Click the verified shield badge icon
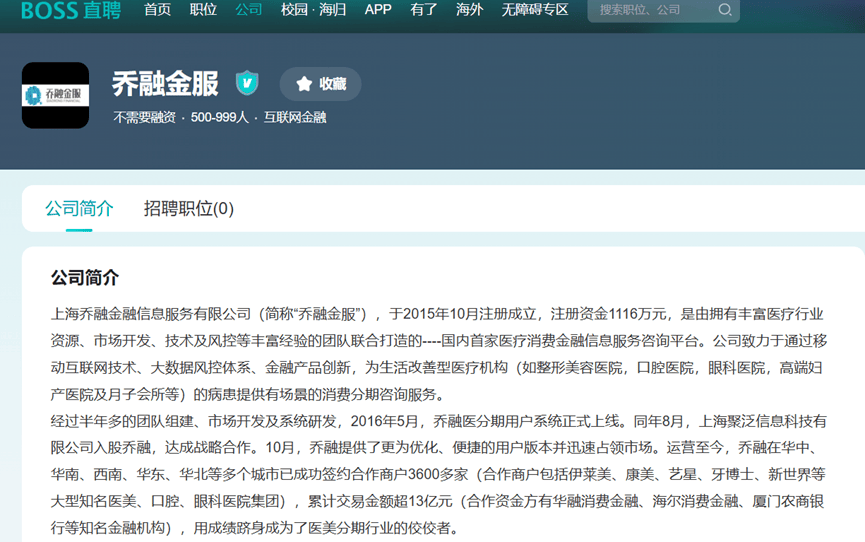Screen dimensions: 865x542 pos(247,83)
